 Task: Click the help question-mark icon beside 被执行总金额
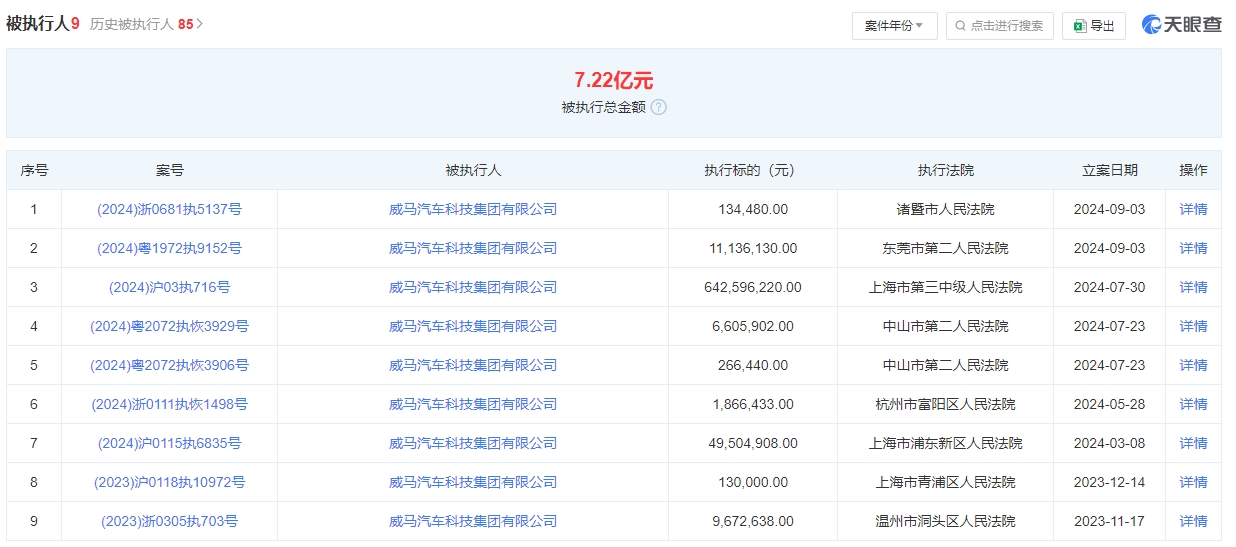(x=658, y=107)
